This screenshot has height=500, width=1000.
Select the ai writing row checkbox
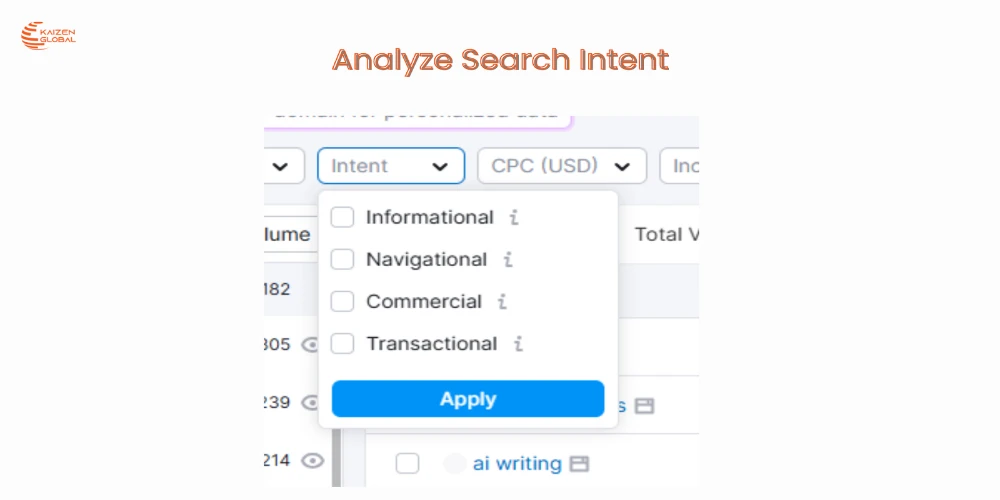pyautogui.click(x=407, y=463)
